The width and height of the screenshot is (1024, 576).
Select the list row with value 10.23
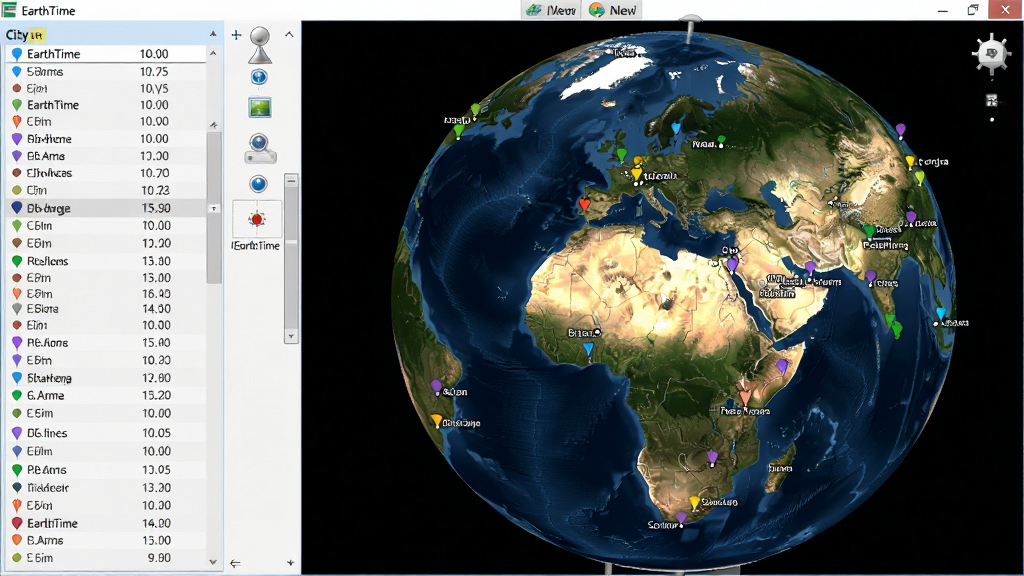click(106, 191)
